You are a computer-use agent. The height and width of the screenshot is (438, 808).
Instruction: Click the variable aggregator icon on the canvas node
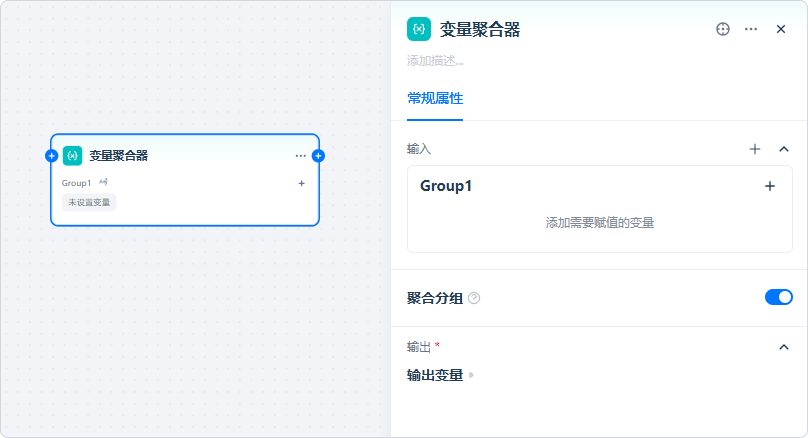(72, 156)
